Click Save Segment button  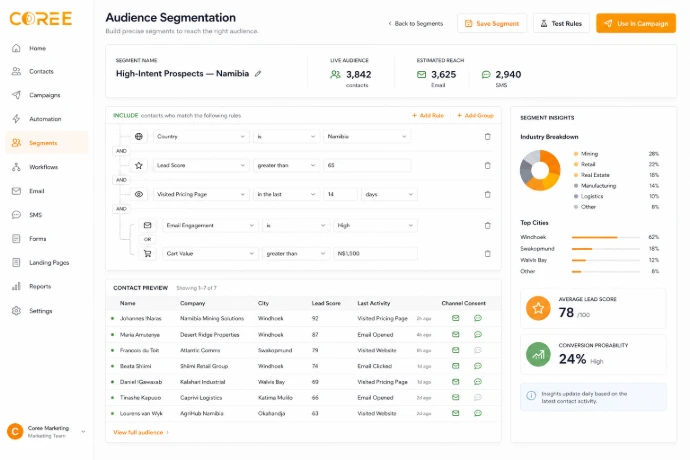click(492, 23)
